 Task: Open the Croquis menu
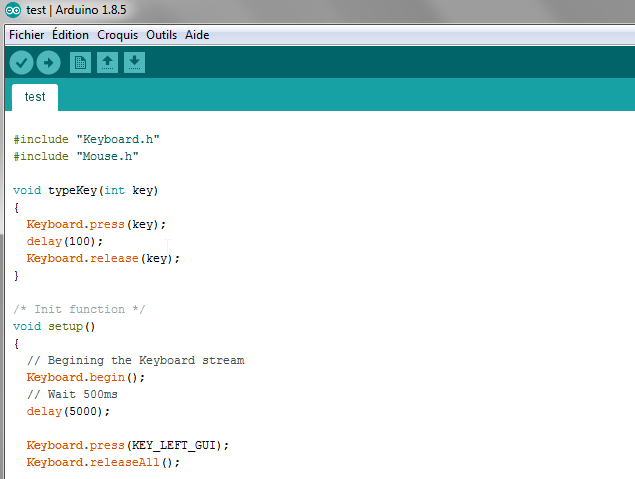click(117, 35)
